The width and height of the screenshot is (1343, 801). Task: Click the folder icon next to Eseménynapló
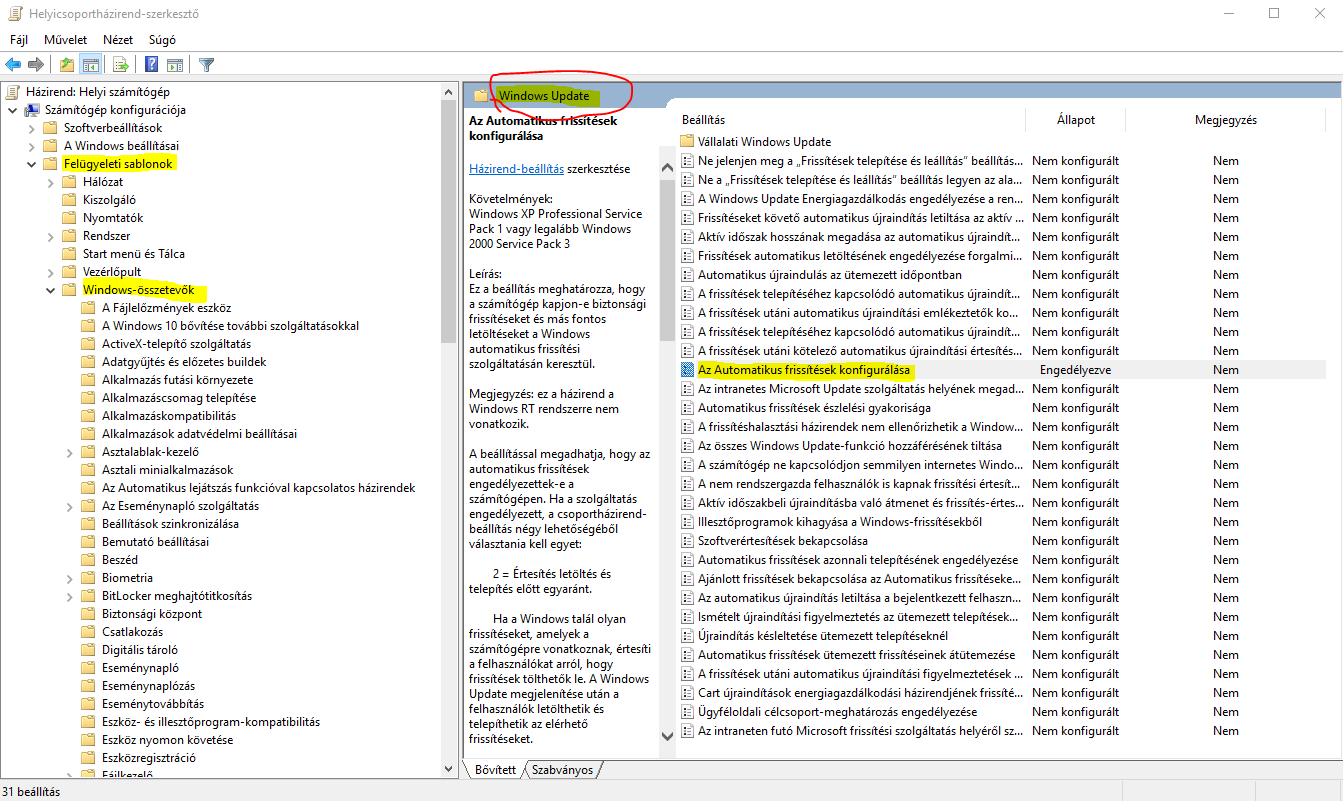pyautogui.click(x=88, y=668)
